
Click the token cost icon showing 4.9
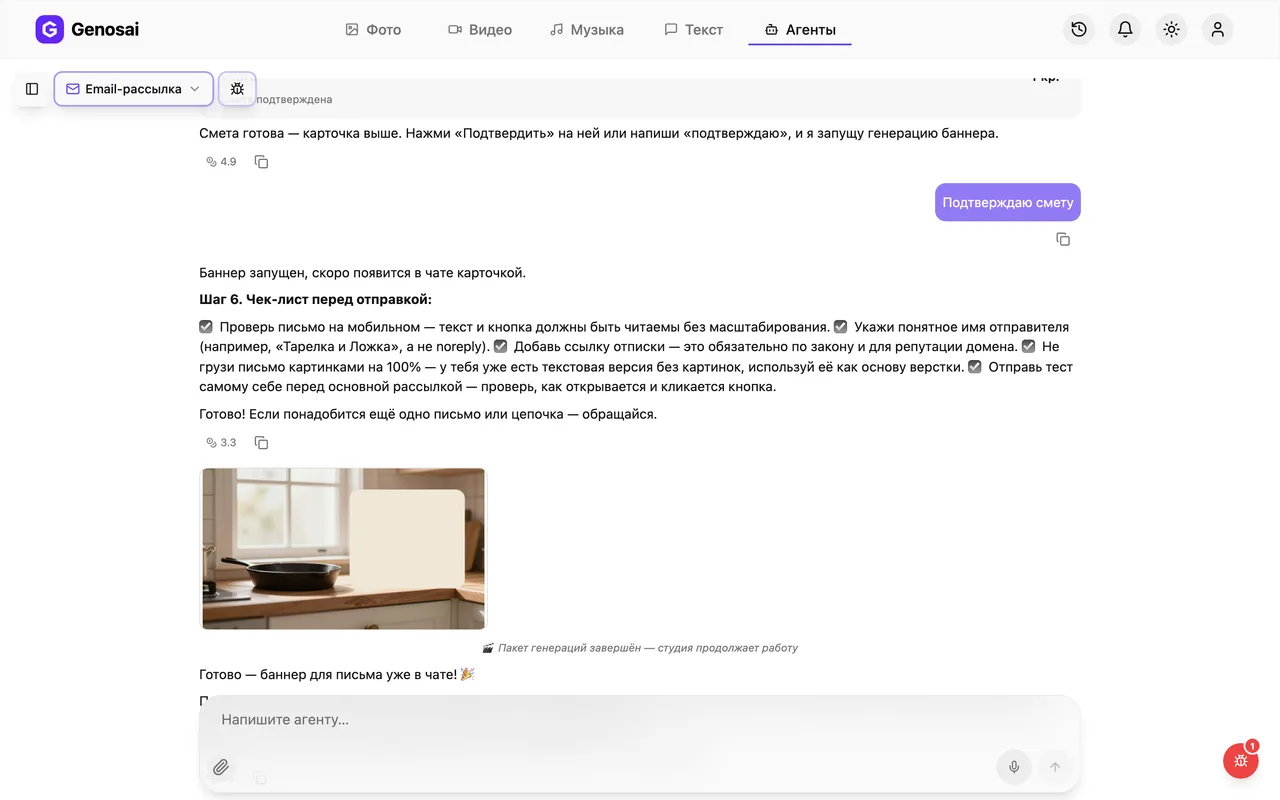(211, 162)
